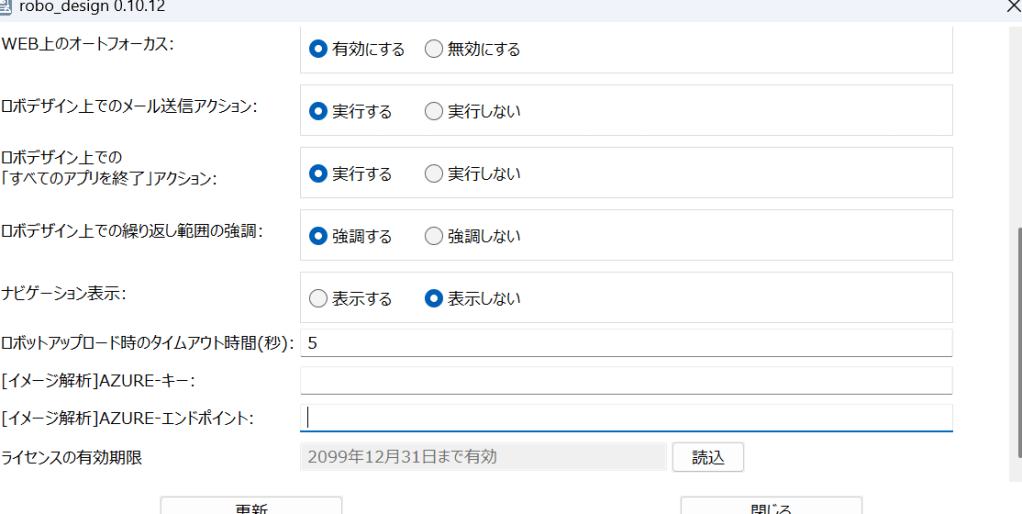Click the タイムアウト時間(秒) input field
The image size is (1022, 514).
tap(626, 343)
